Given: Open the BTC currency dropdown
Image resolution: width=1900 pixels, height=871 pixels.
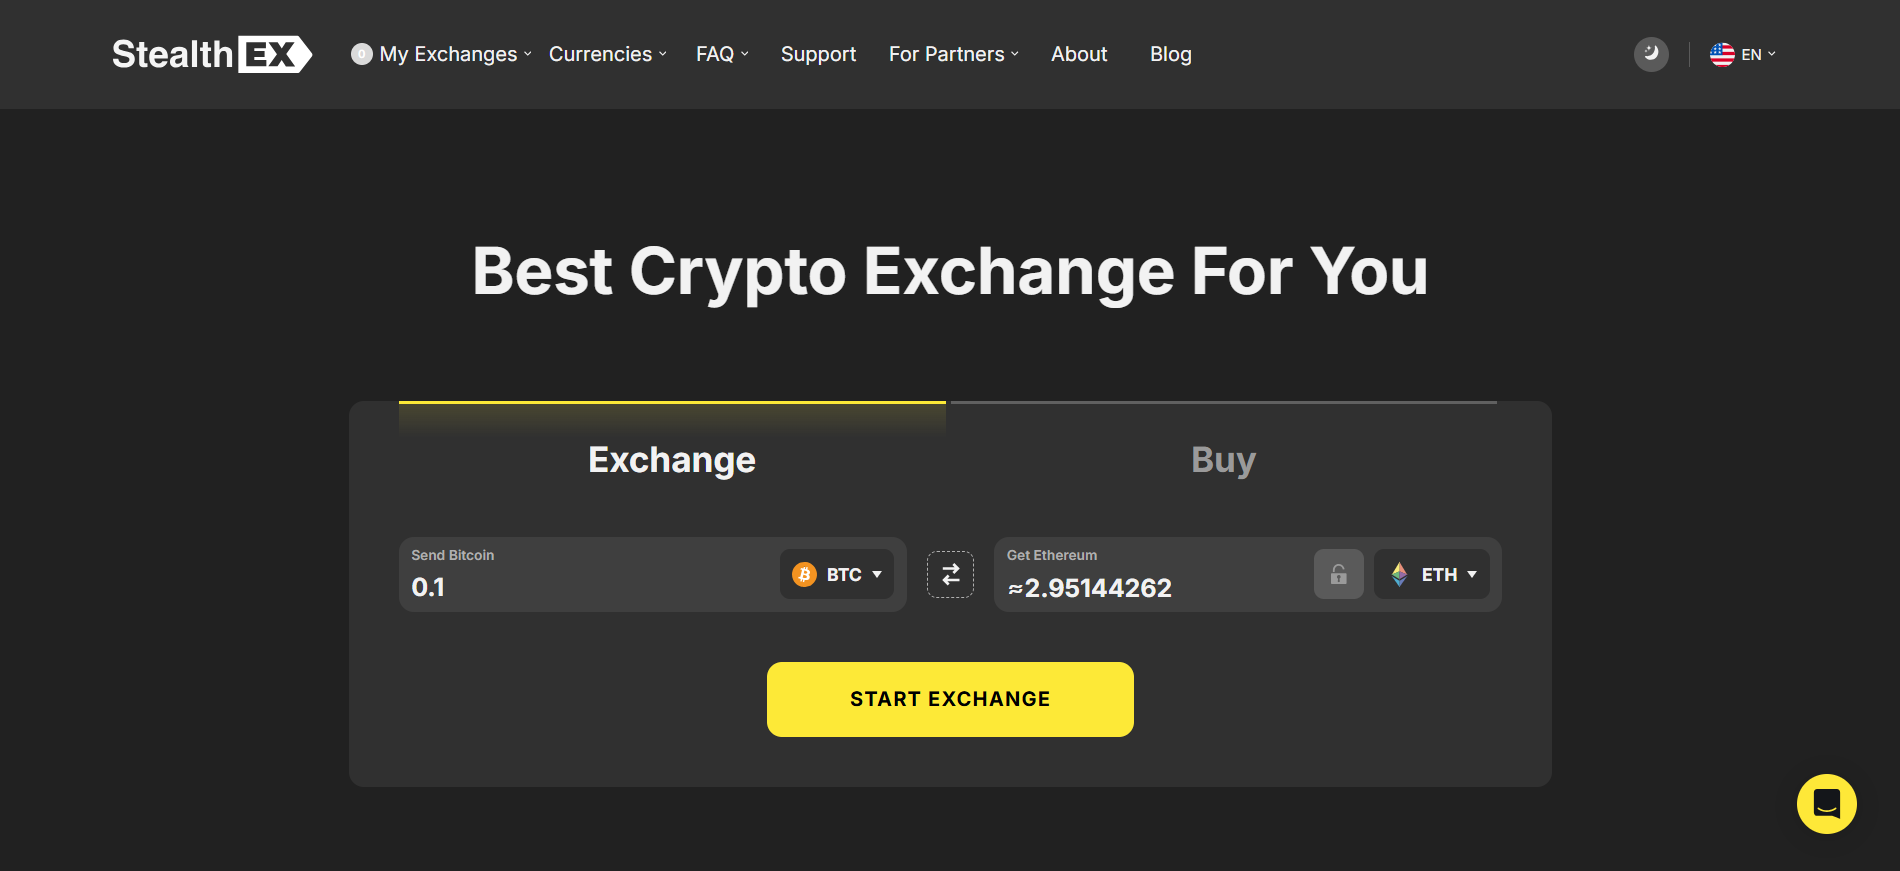Looking at the screenshot, I should 837,574.
